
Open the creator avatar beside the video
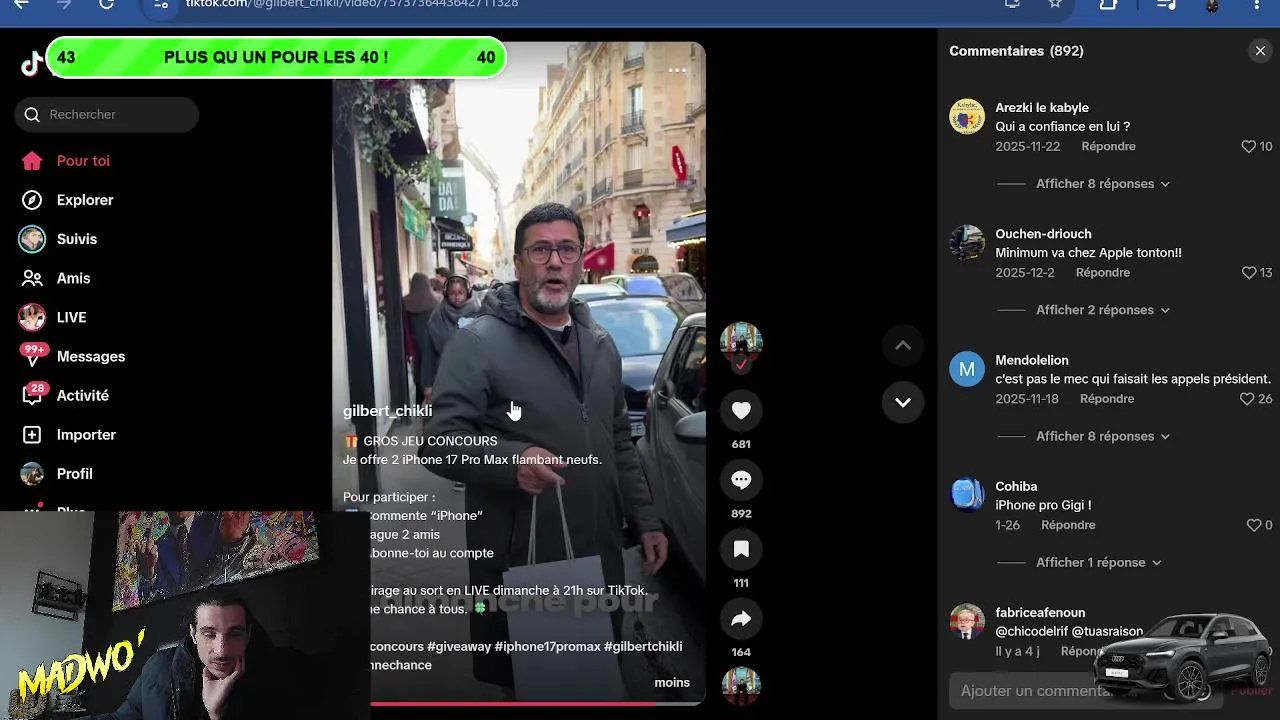pyautogui.click(x=741, y=343)
